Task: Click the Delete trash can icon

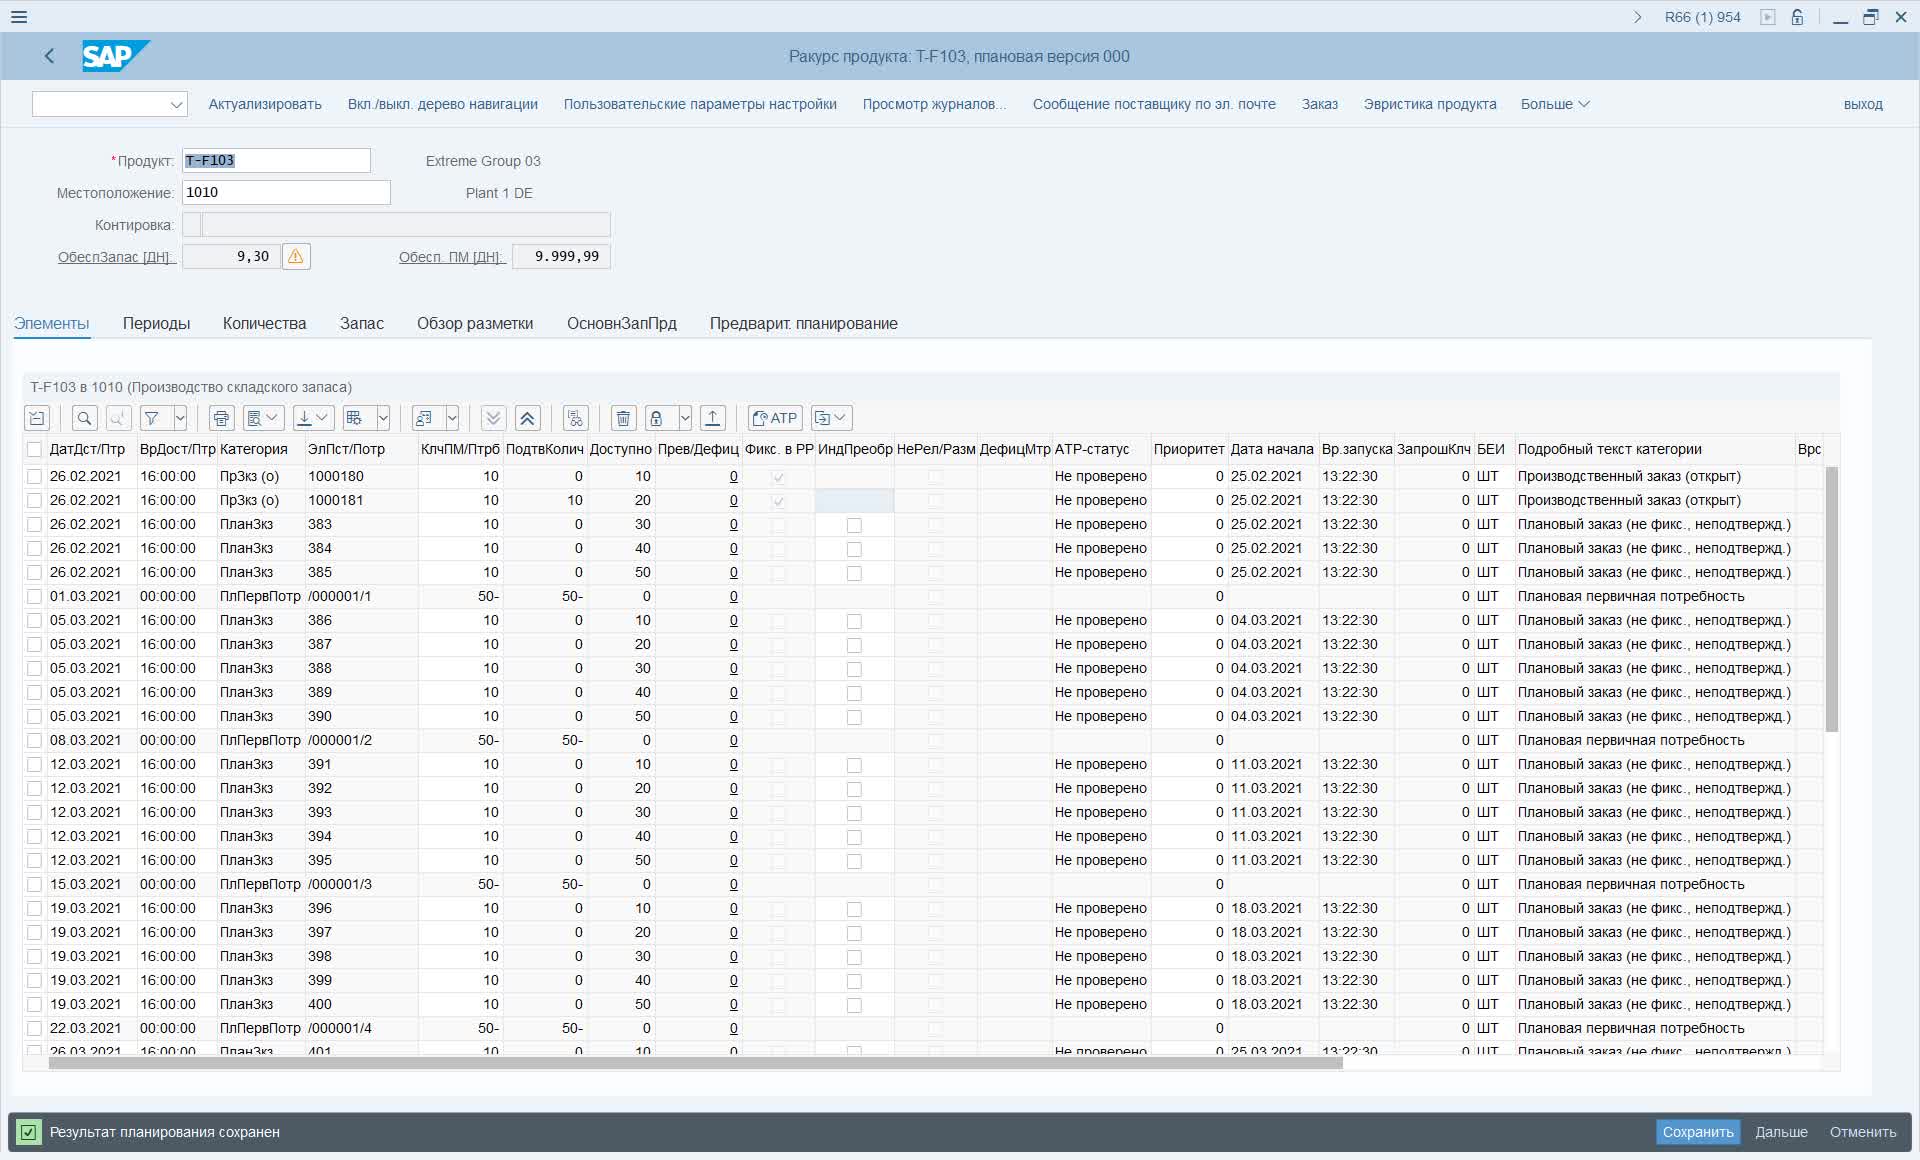Action: tap(623, 418)
